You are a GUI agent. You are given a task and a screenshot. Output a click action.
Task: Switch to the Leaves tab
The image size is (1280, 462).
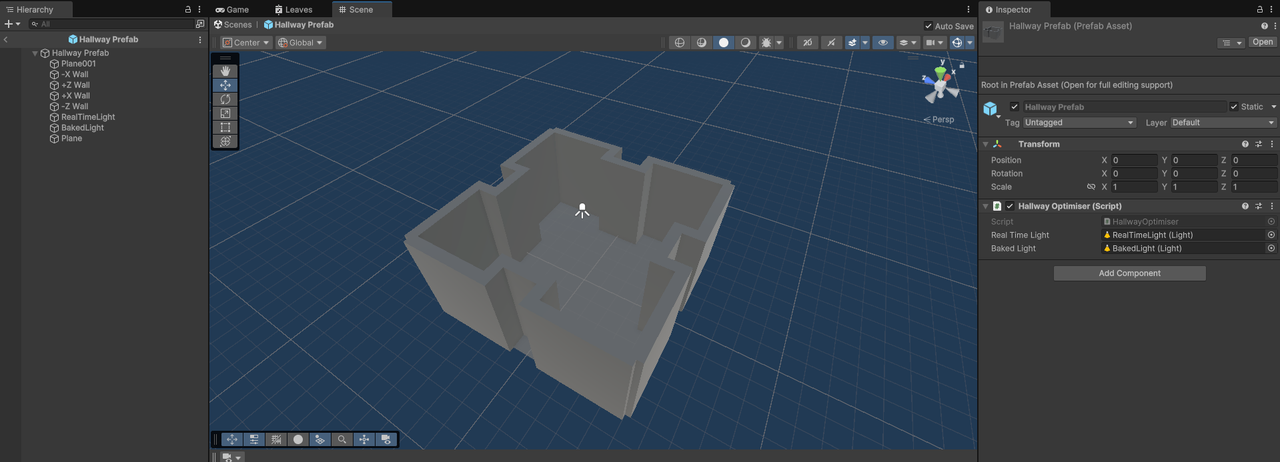(x=293, y=9)
